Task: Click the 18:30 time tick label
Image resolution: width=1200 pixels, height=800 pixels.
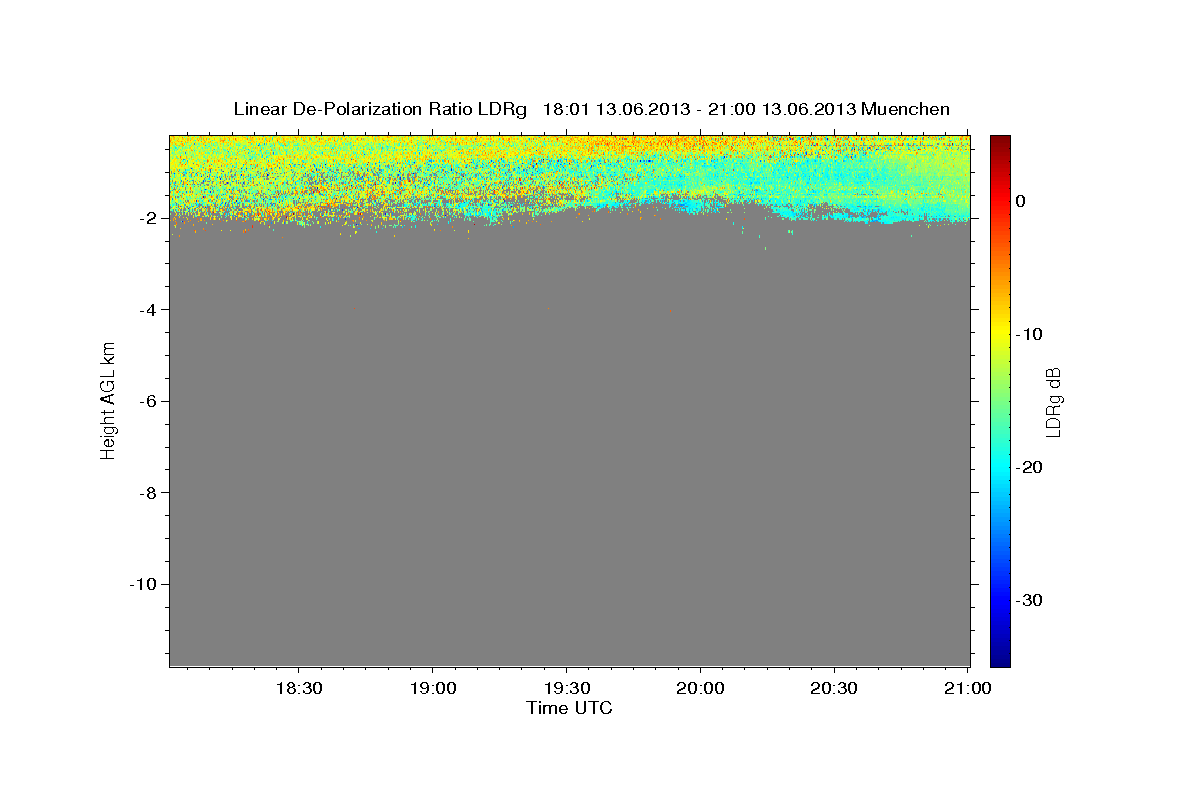Action: click(298, 689)
